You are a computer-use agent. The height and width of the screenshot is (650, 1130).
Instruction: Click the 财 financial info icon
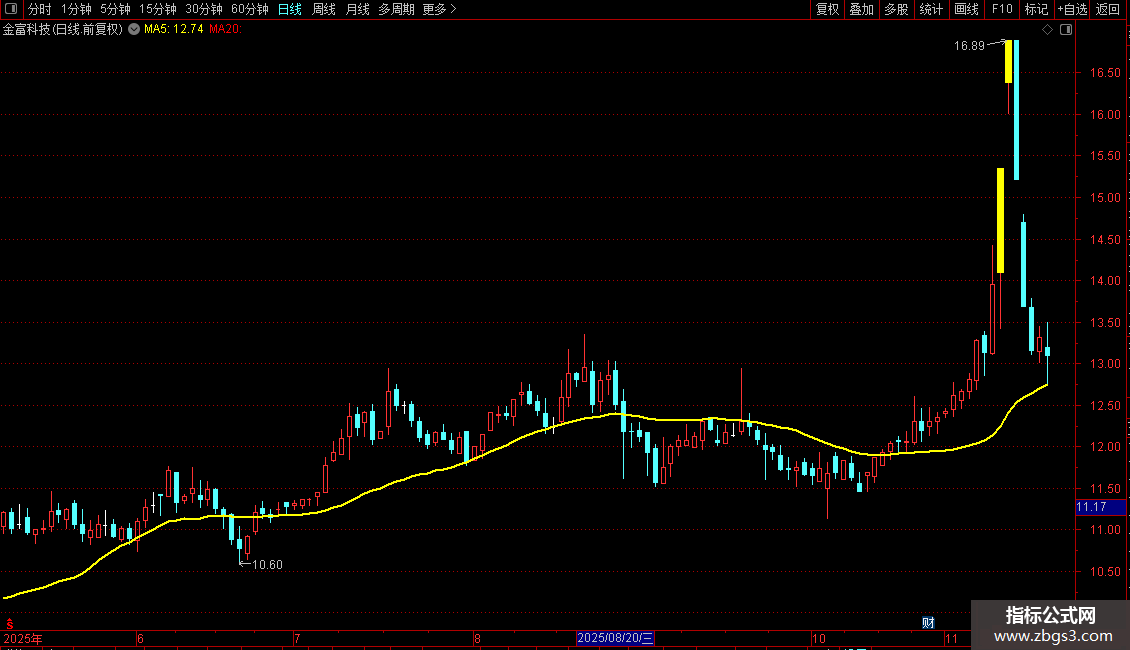pyautogui.click(x=928, y=623)
